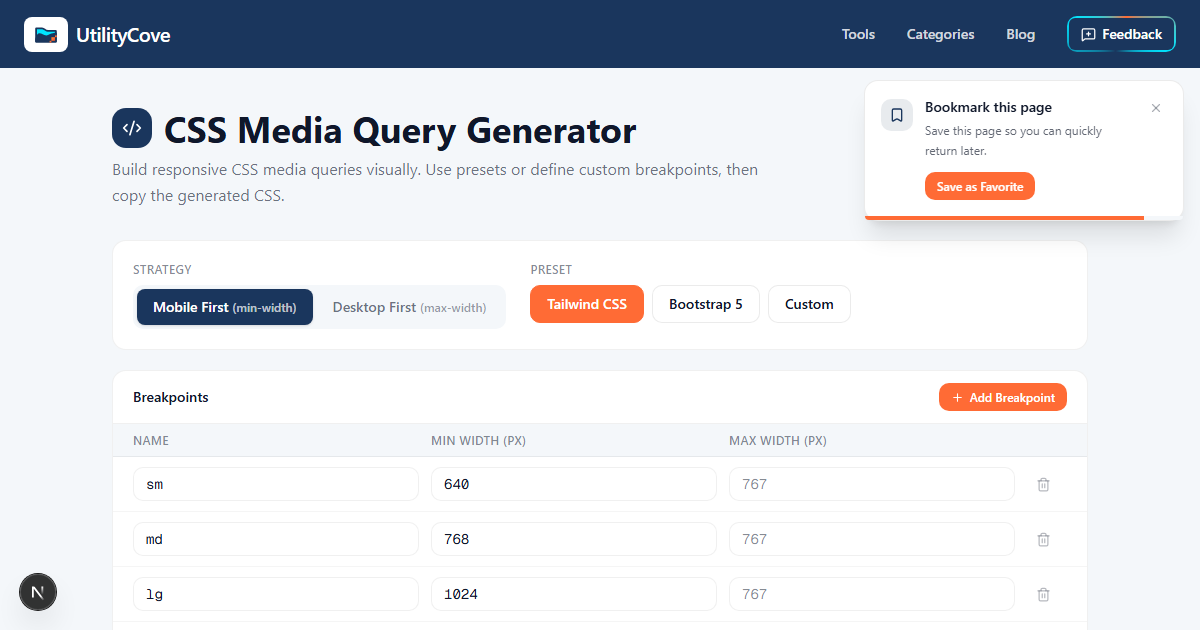Image resolution: width=1200 pixels, height=630 pixels.
Task: Click the Breakpoints section heading
Action: point(171,397)
